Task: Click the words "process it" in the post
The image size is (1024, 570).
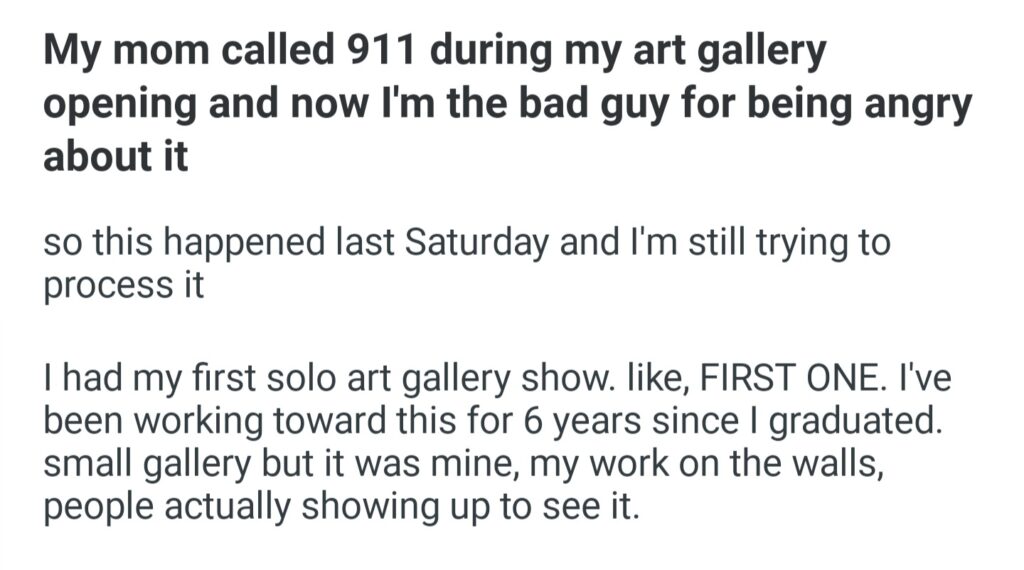Action: (124, 285)
